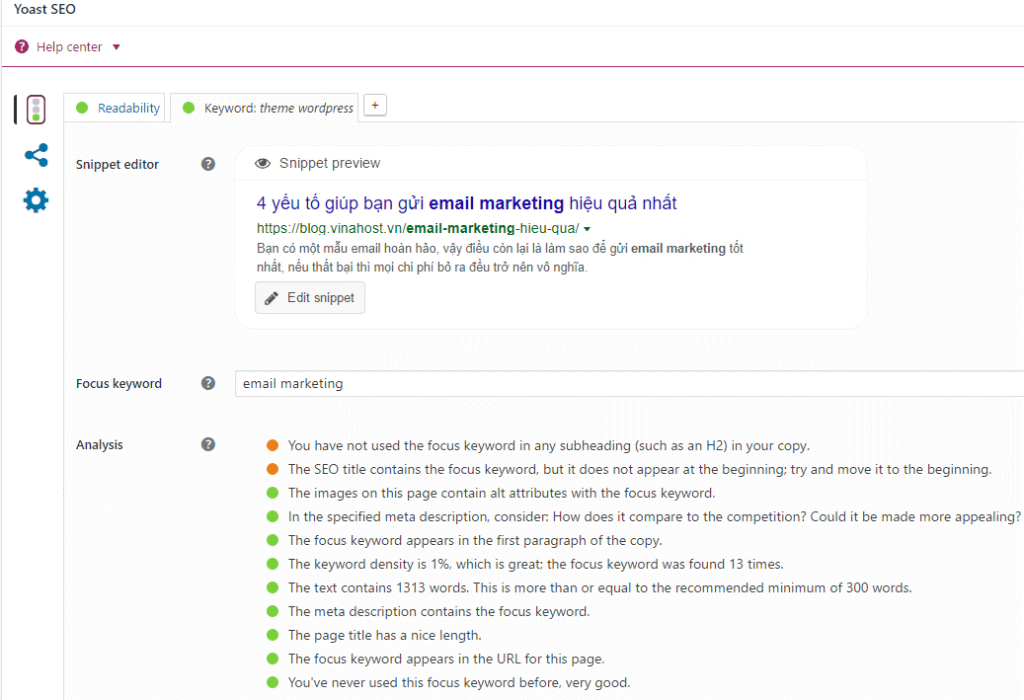Click the pencil icon on Edit snippet button

pyautogui.click(x=271, y=297)
